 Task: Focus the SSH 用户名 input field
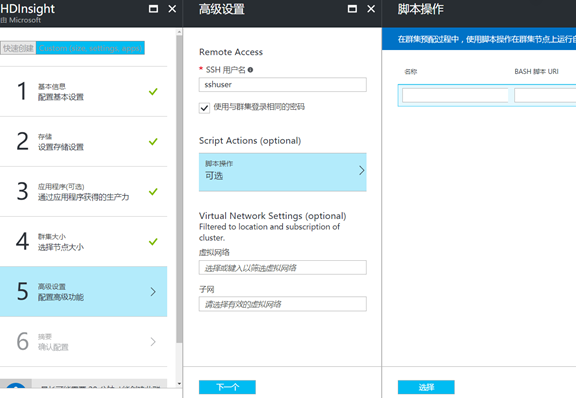pyautogui.click(x=282, y=85)
